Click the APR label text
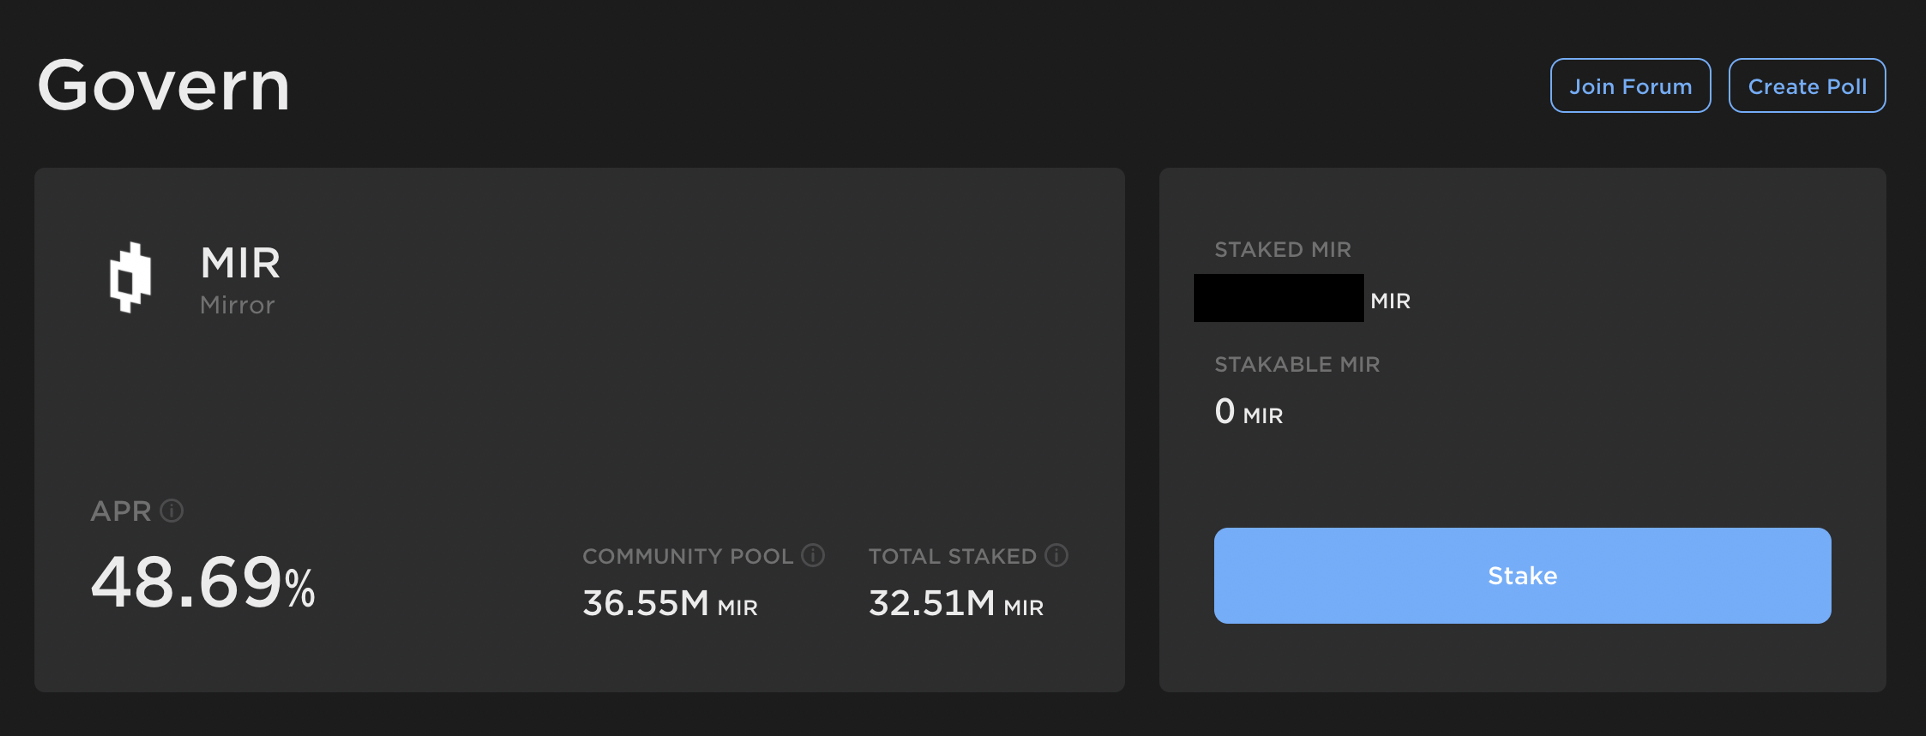The width and height of the screenshot is (1926, 736). [x=121, y=511]
